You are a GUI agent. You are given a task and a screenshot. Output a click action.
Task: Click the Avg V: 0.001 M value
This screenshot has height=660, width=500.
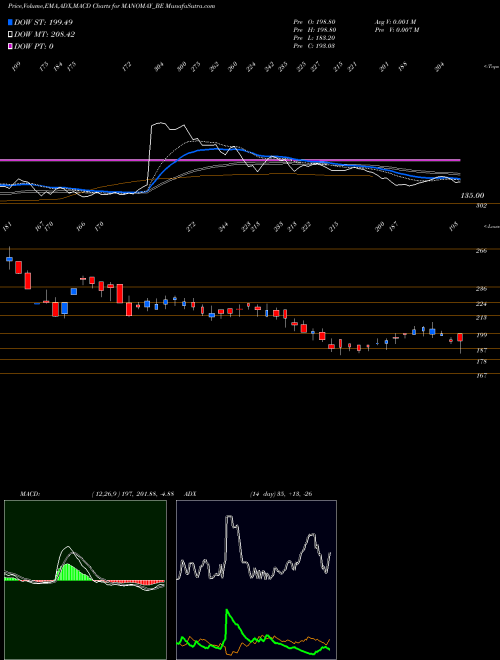pos(395,22)
